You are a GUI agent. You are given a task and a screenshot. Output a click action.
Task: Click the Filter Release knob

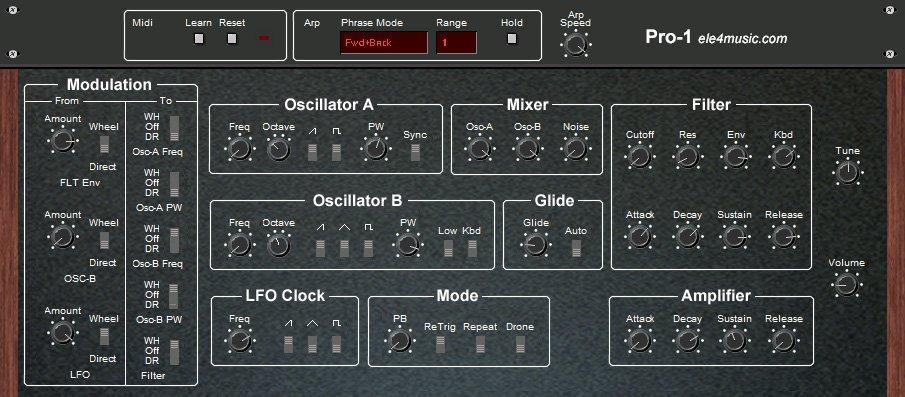click(x=783, y=237)
